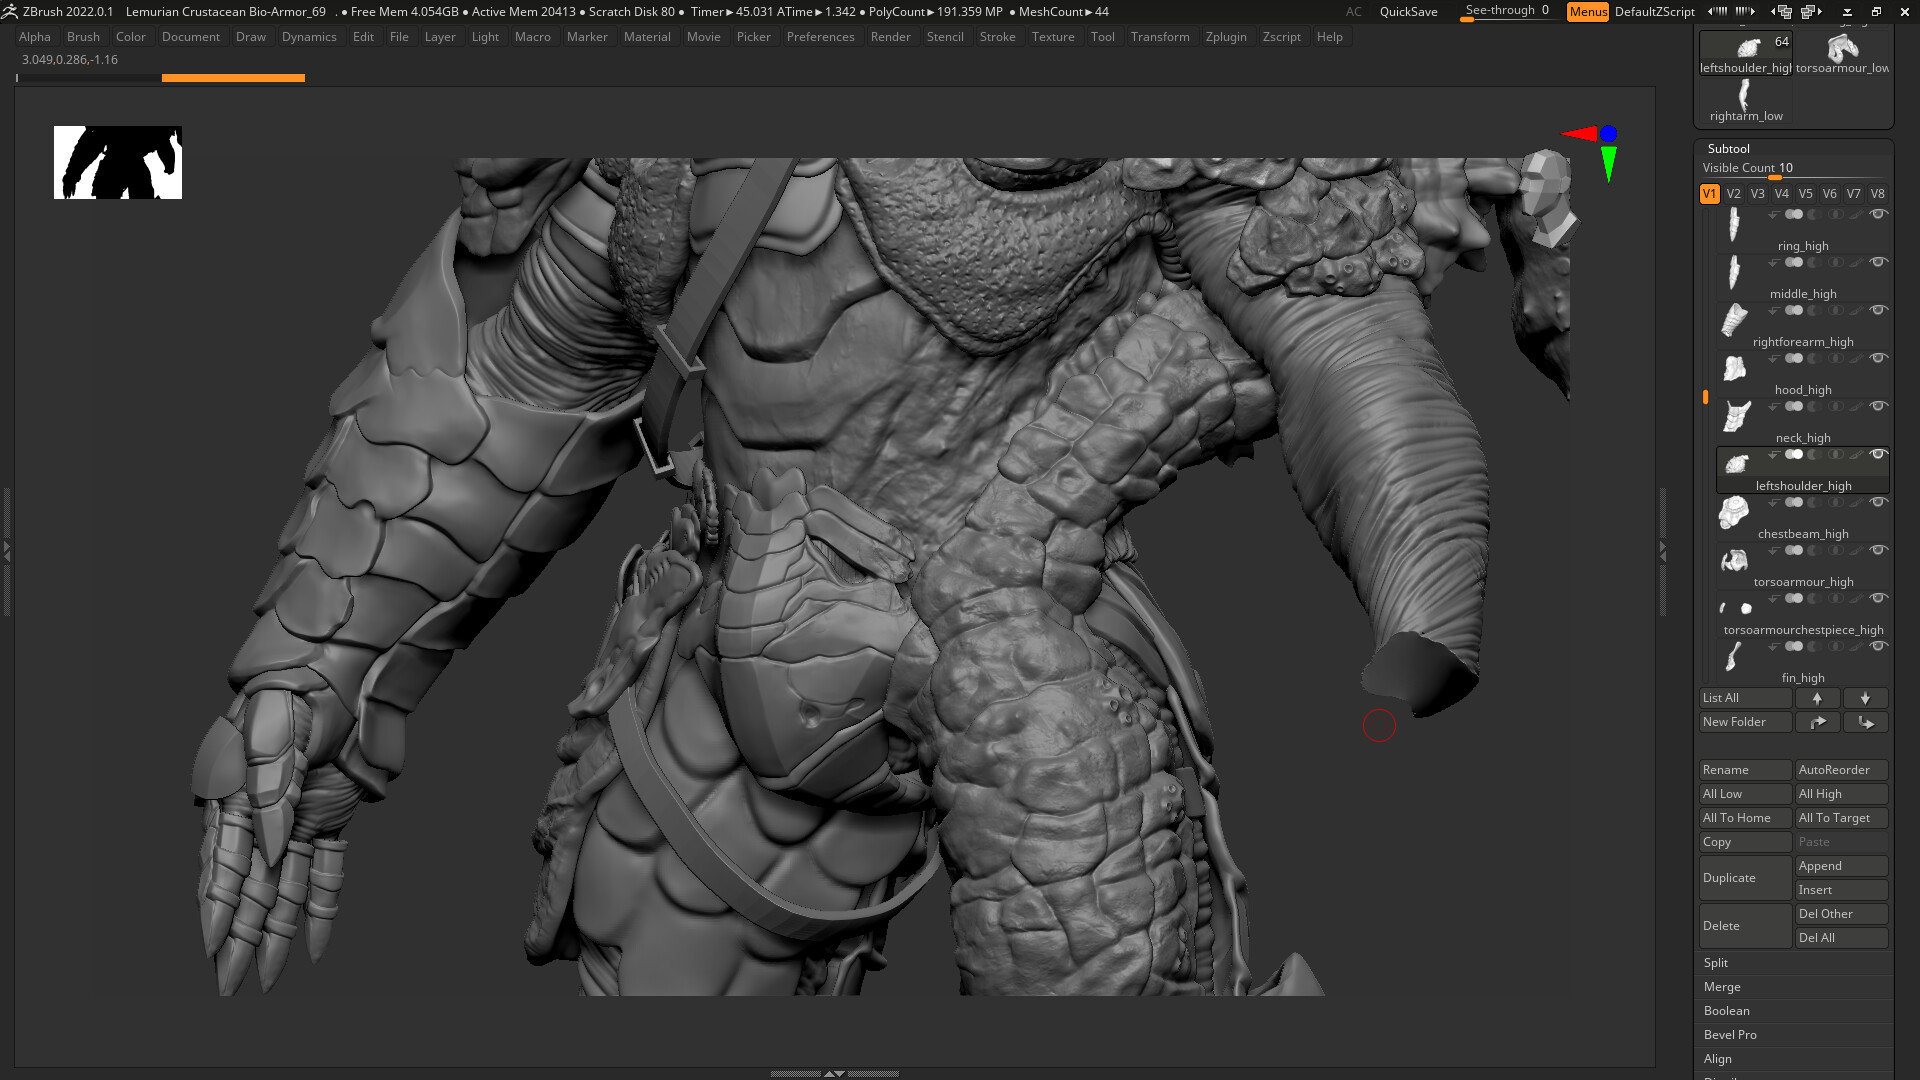1920x1080 pixels.
Task: Toggle visibility of the fin_high subtool
Action: 1877,645
